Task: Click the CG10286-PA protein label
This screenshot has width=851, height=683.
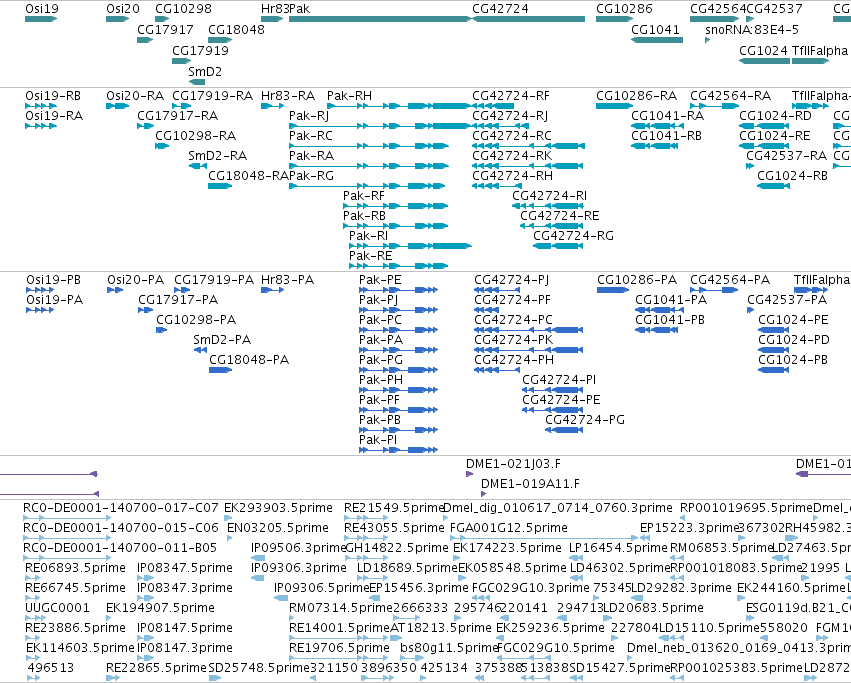Action: [x=637, y=280]
